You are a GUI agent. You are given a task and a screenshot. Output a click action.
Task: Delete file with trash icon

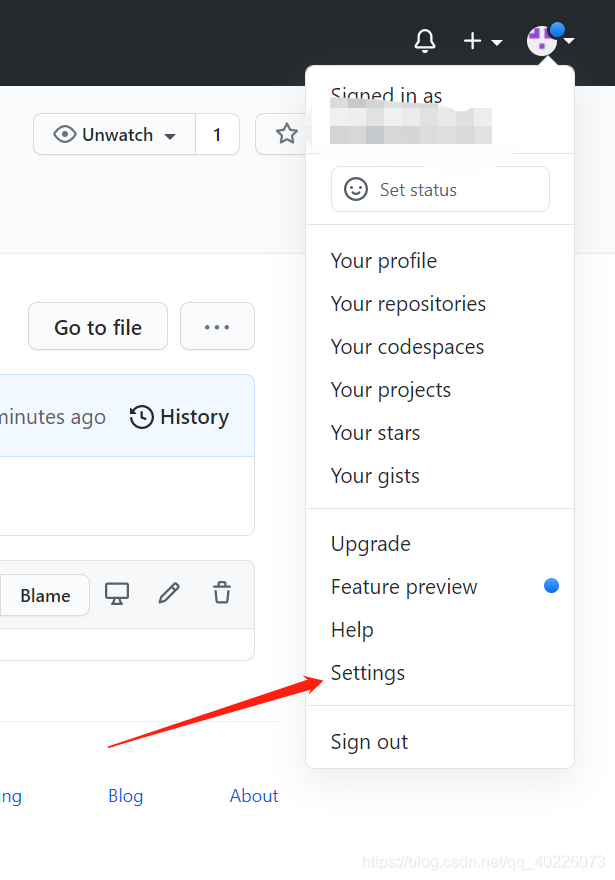[x=222, y=593]
